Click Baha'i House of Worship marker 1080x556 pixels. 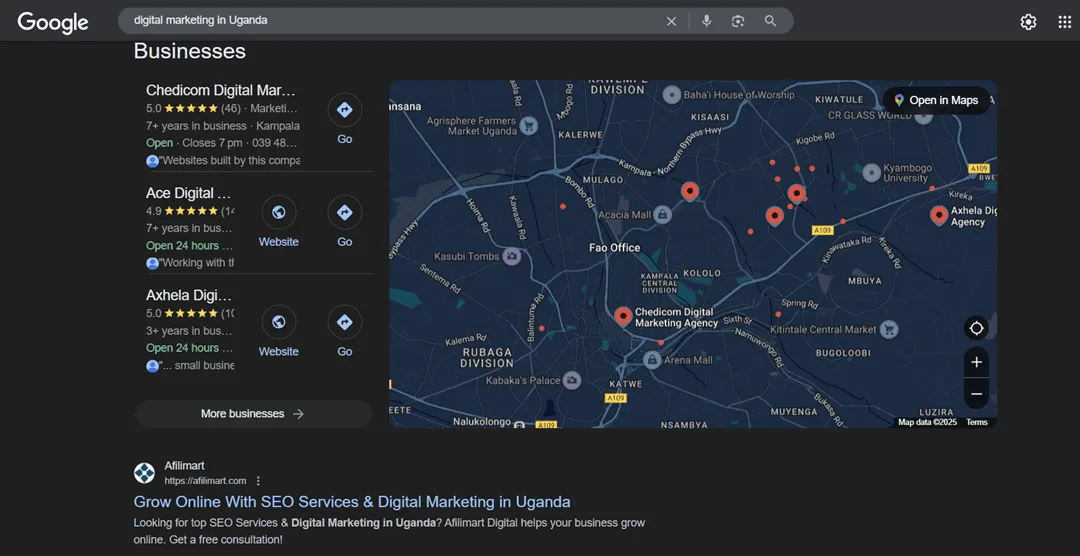672,95
